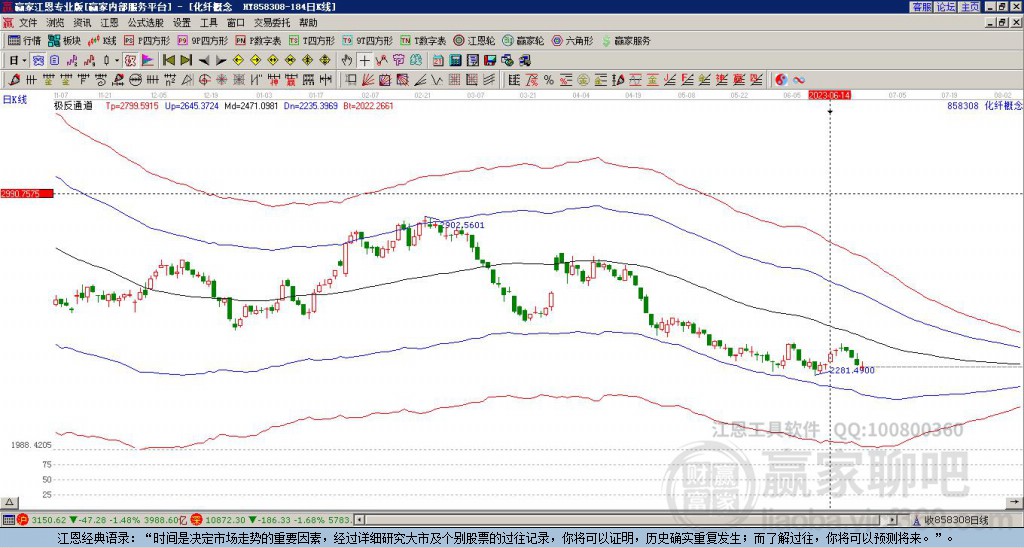Open the 浏览 menu
The height and width of the screenshot is (548, 1024).
56,23
